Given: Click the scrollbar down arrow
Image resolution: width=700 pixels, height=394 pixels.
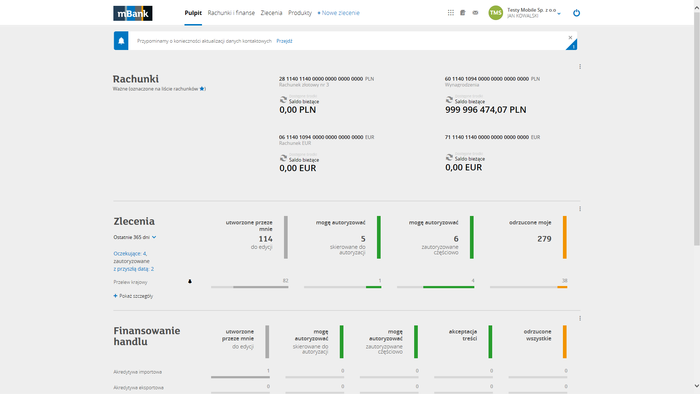Looking at the screenshot, I should [x=696, y=386].
